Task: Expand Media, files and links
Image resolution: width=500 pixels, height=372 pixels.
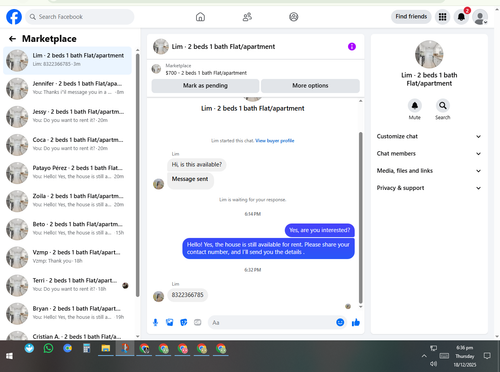Action: click(x=429, y=171)
